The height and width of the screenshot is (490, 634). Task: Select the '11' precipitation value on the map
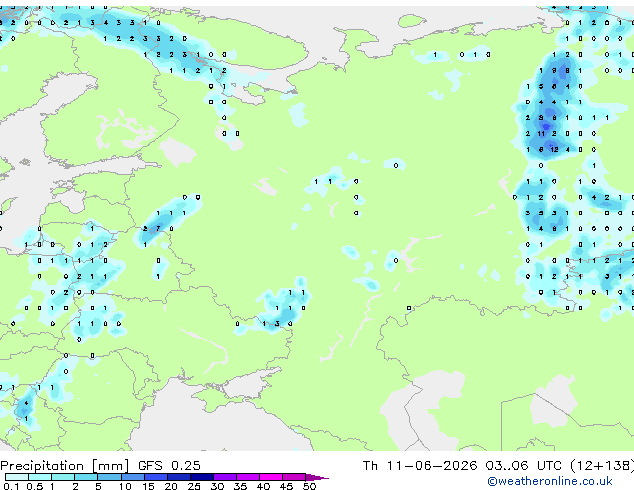point(541,134)
